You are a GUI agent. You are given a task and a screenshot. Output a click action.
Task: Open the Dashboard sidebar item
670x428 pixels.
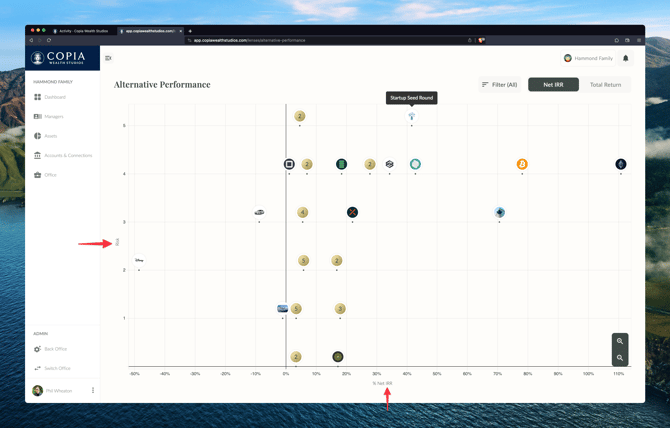pyautogui.click(x=54, y=97)
